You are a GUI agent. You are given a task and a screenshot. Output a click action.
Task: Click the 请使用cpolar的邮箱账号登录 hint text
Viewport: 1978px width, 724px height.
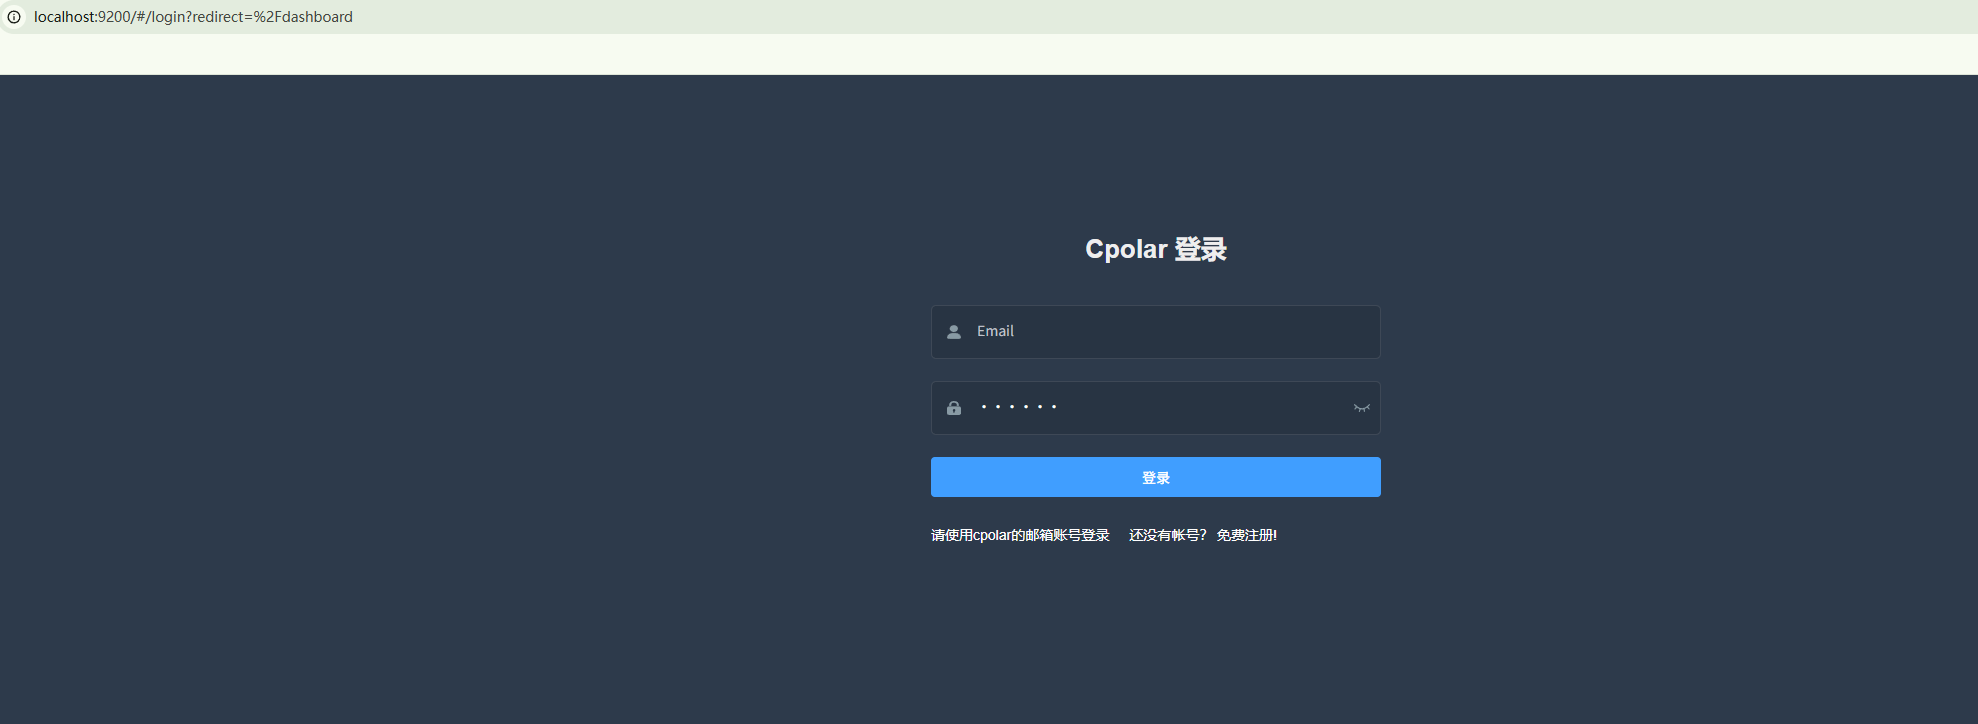point(1020,535)
